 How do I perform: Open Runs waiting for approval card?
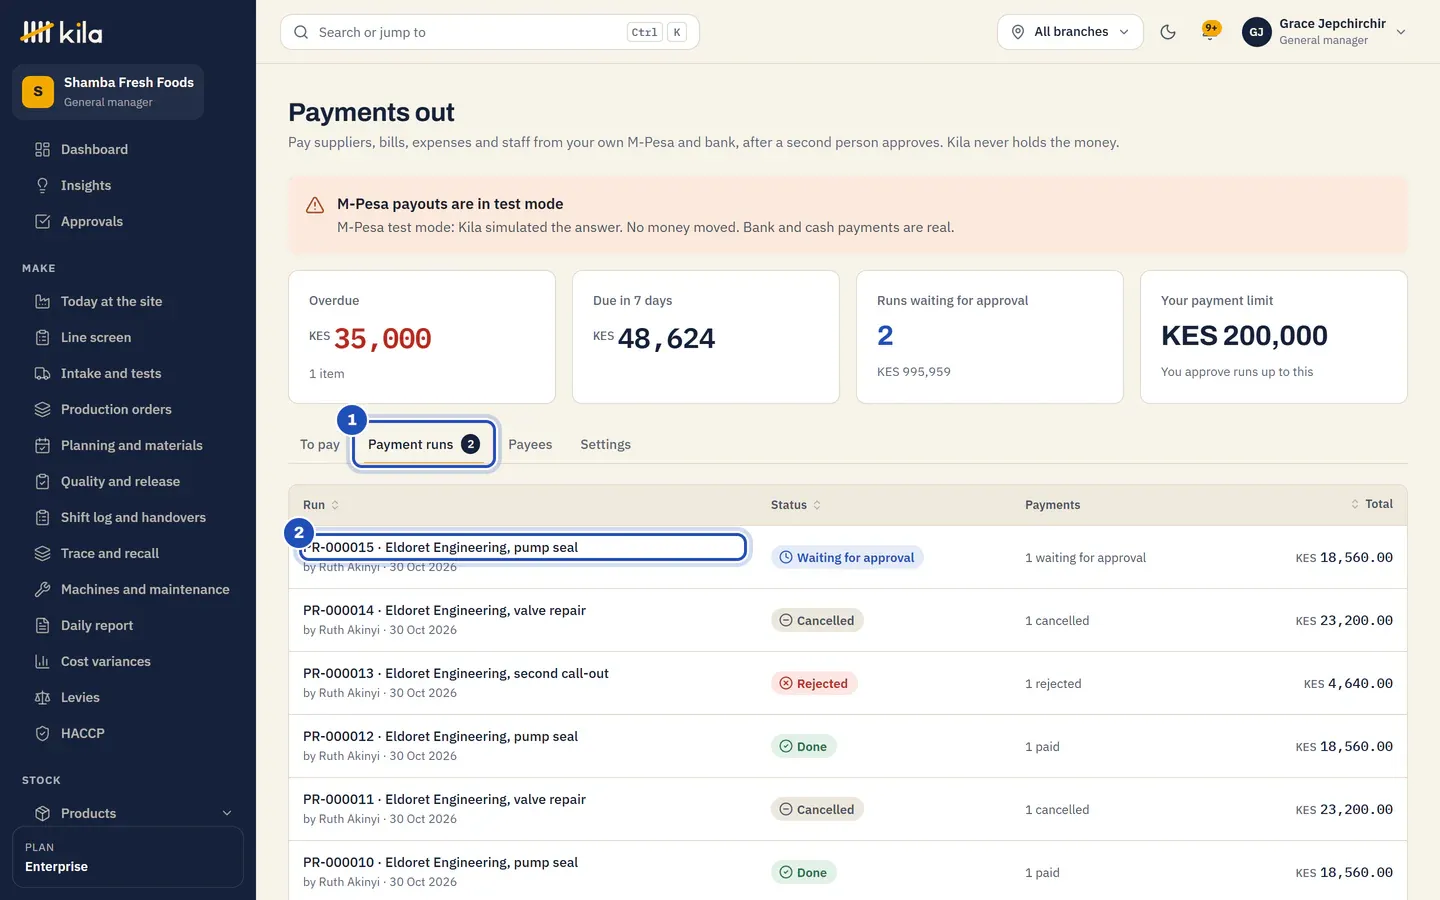(990, 337)
